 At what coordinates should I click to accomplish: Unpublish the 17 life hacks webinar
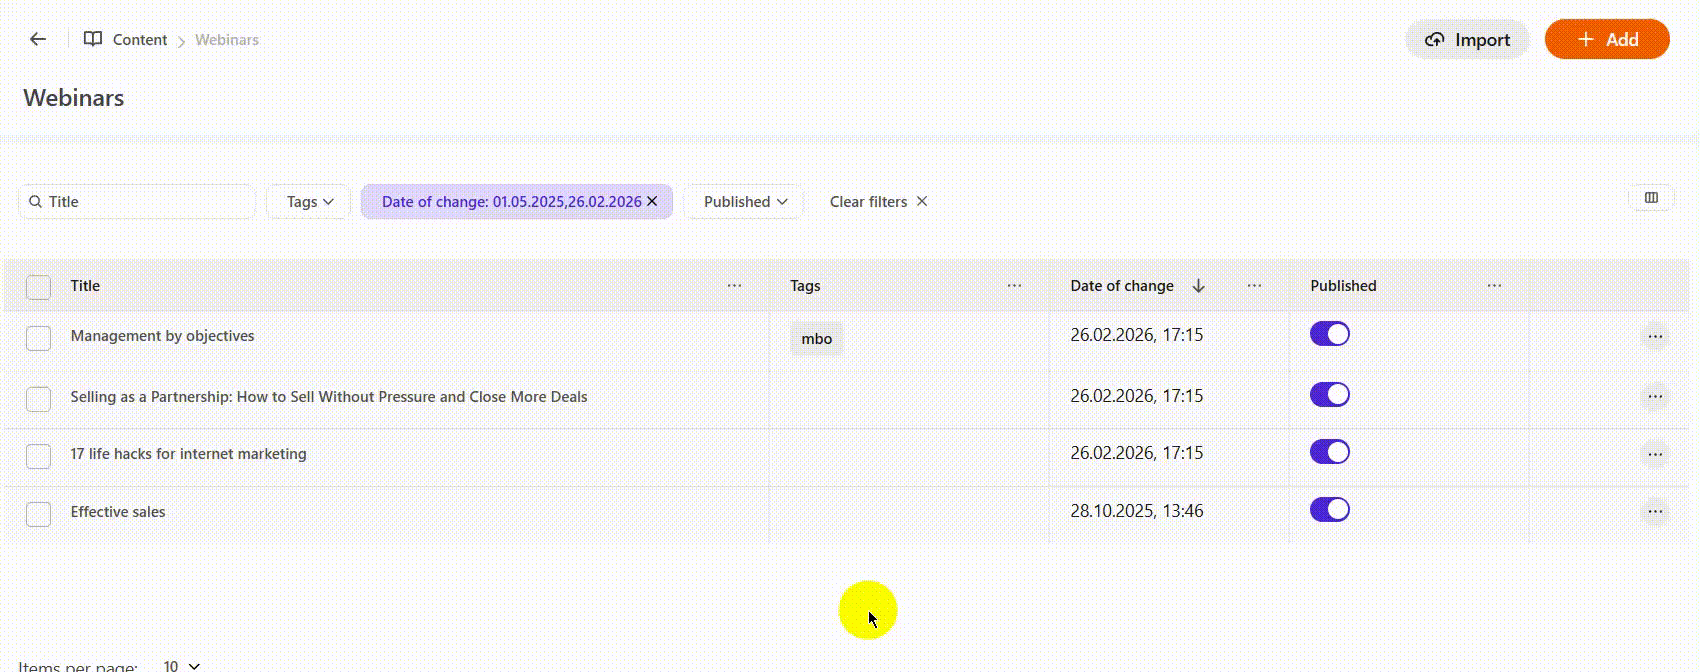pos(1329,452)
